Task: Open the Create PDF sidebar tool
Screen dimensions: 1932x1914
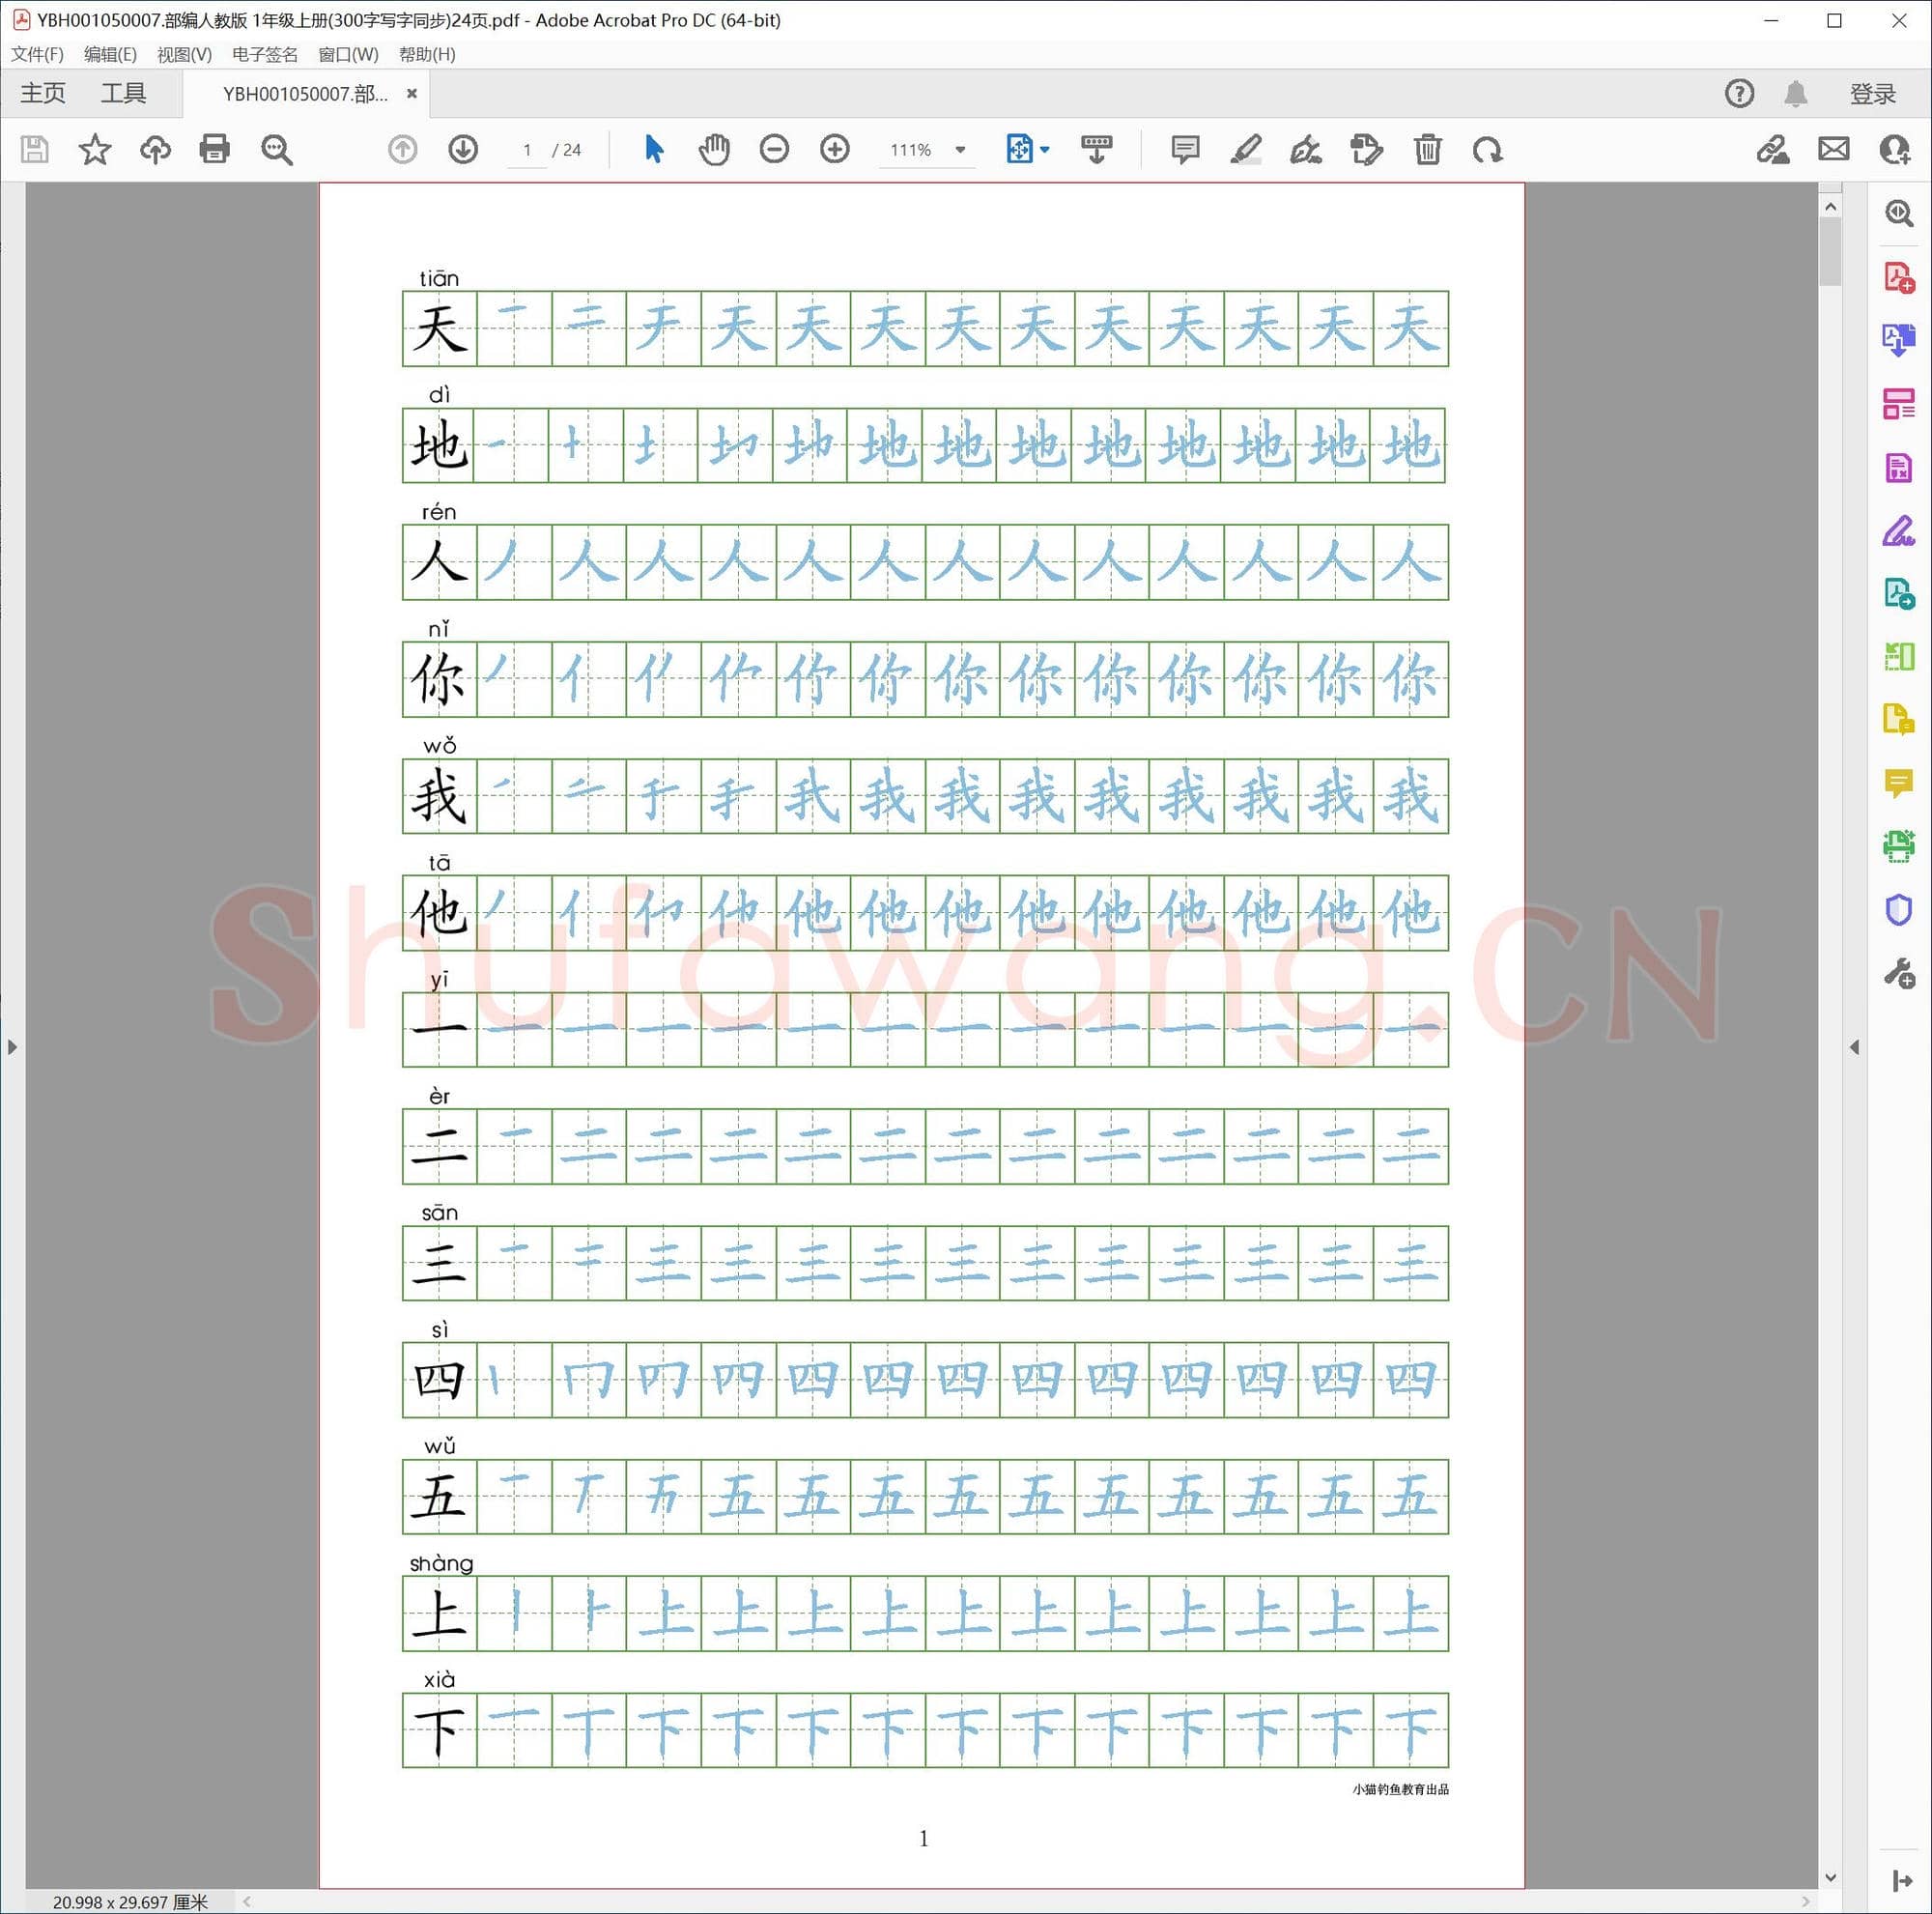Action: (x=1898, y=277)
